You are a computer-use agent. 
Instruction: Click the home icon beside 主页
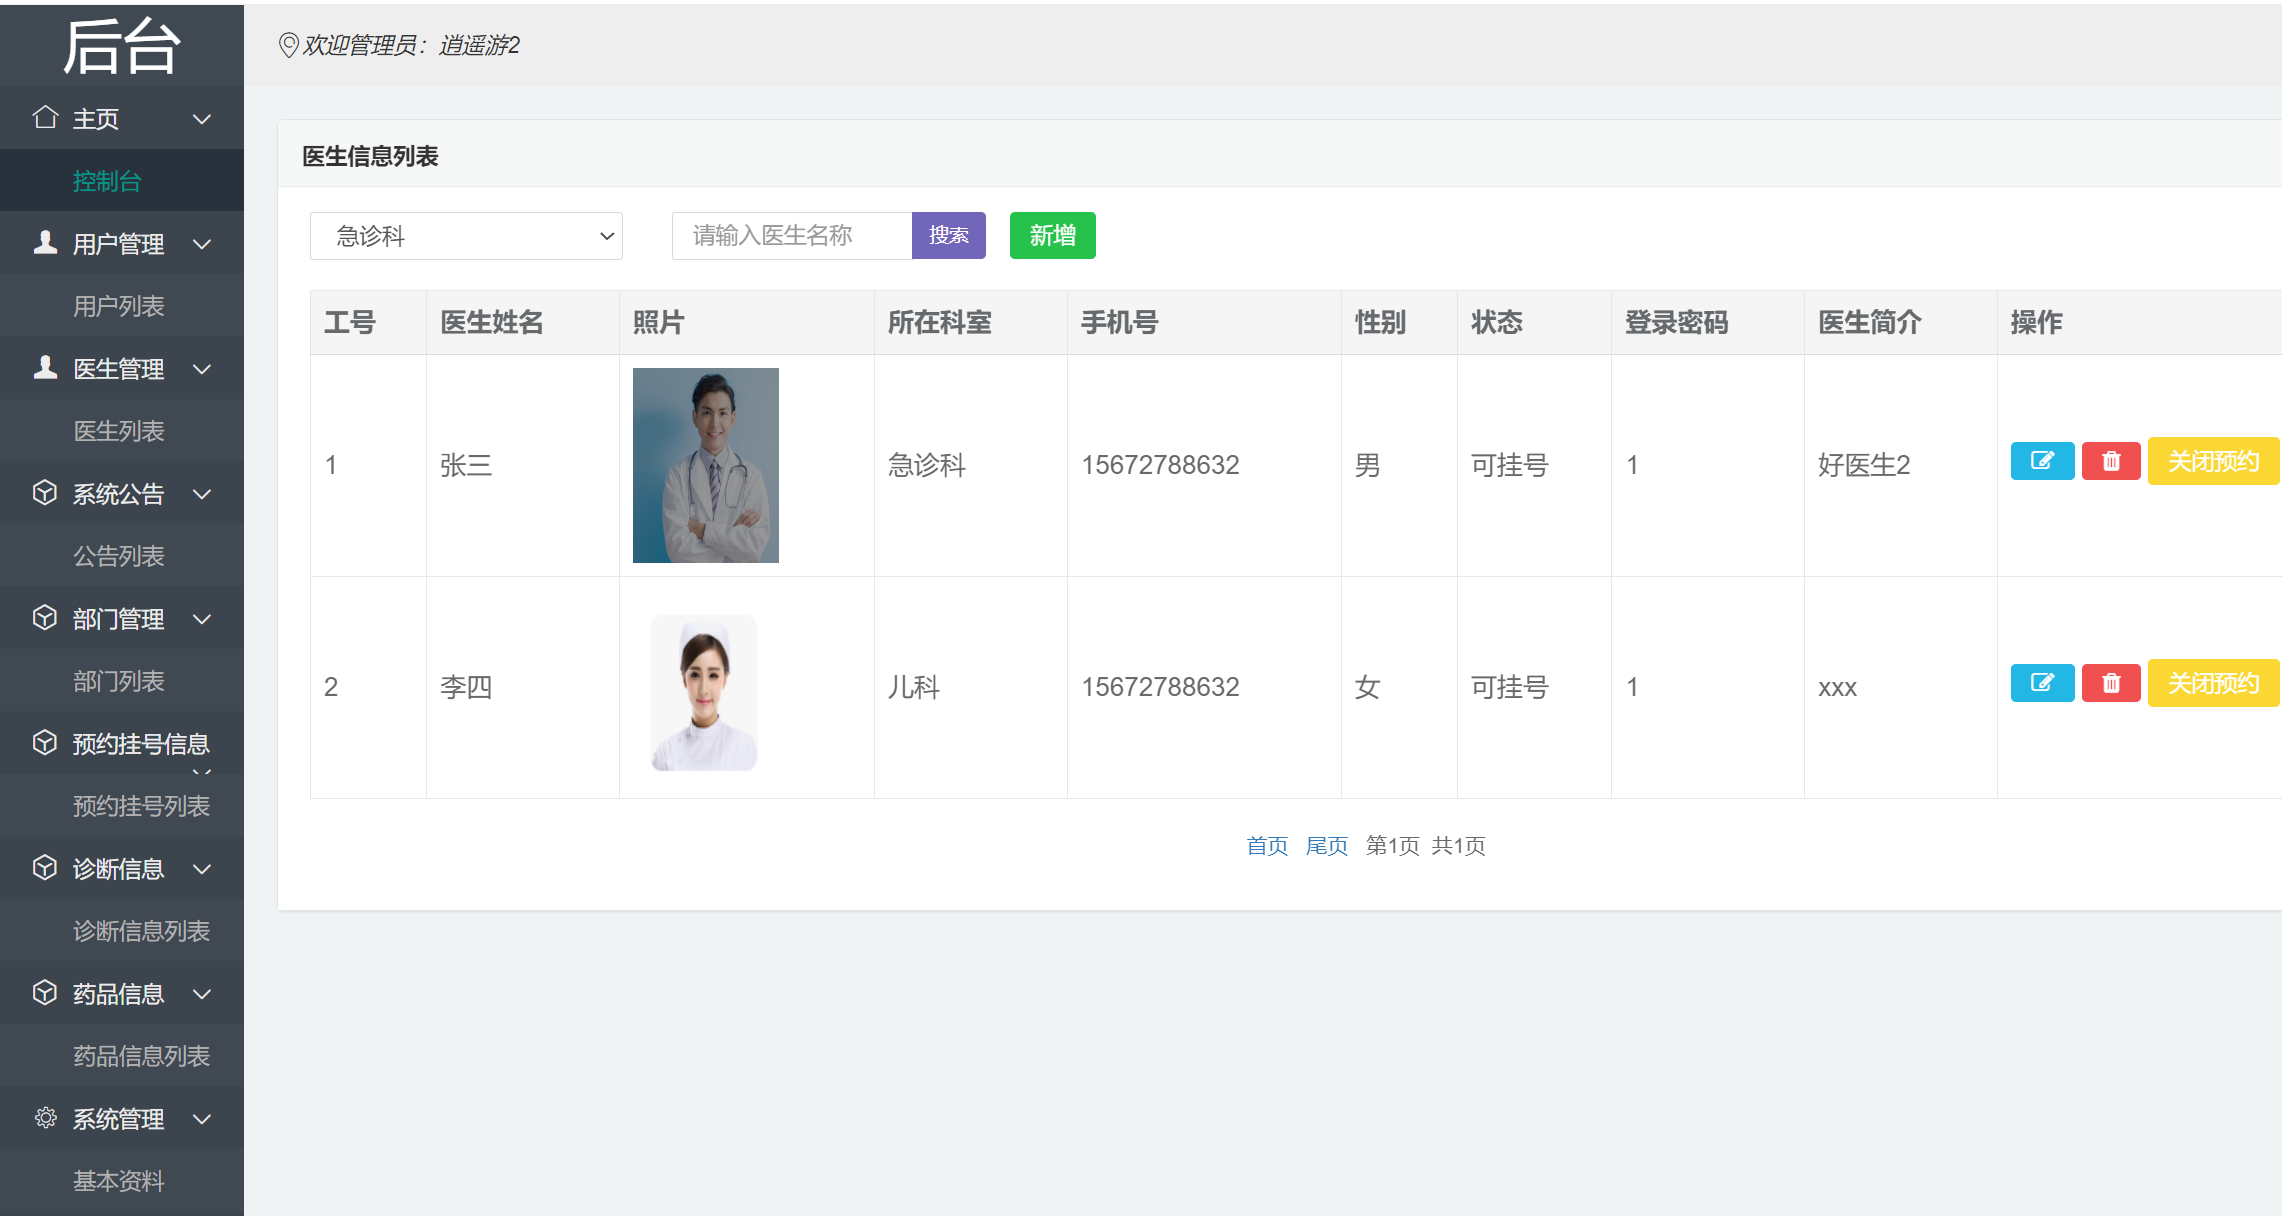(45, 118)
